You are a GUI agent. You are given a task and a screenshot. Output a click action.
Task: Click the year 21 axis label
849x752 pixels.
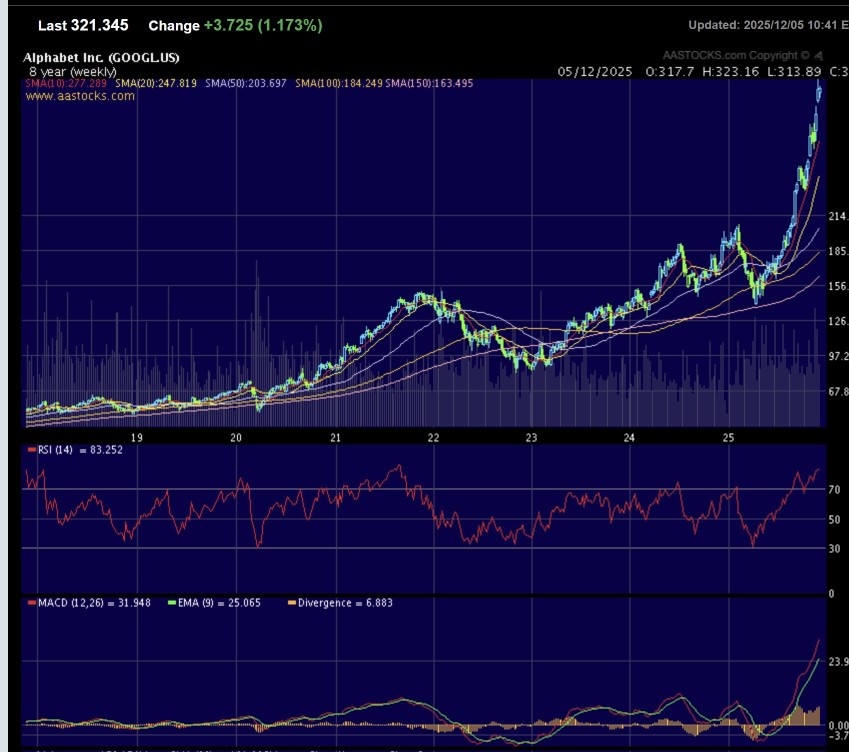(335, 437)
